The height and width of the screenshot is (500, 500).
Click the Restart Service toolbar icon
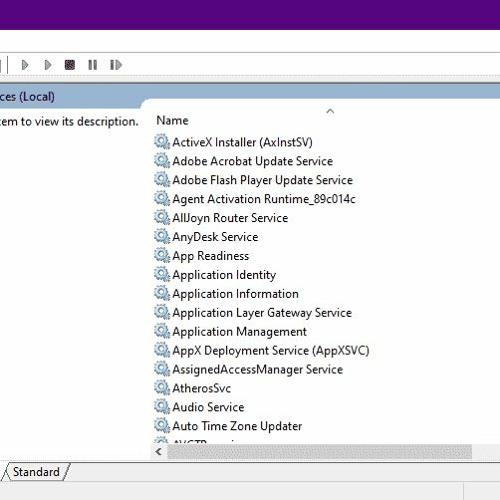point(116,65)
